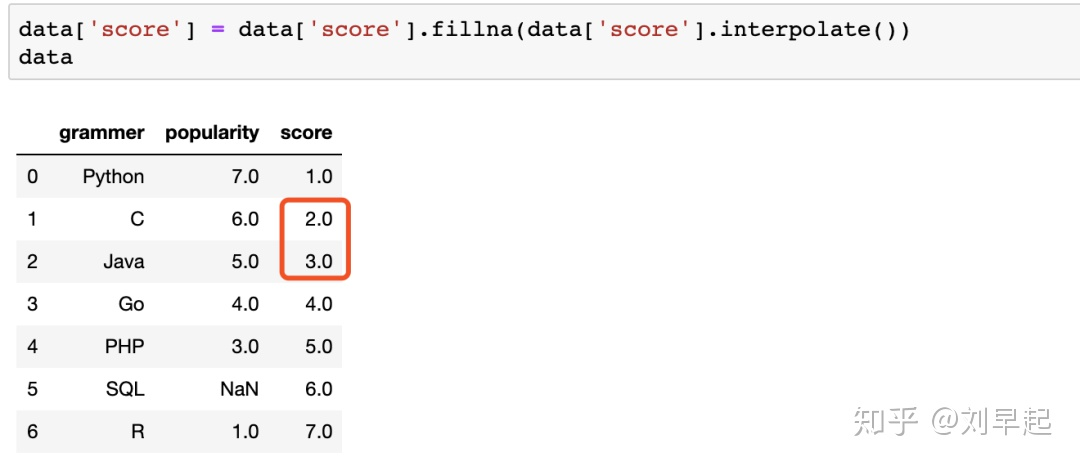Image resolution: width=1080 pixels, height=466 pixels.
Task: Click popularity 4.0 in the Go row
Action: click(x=245, y=304)
